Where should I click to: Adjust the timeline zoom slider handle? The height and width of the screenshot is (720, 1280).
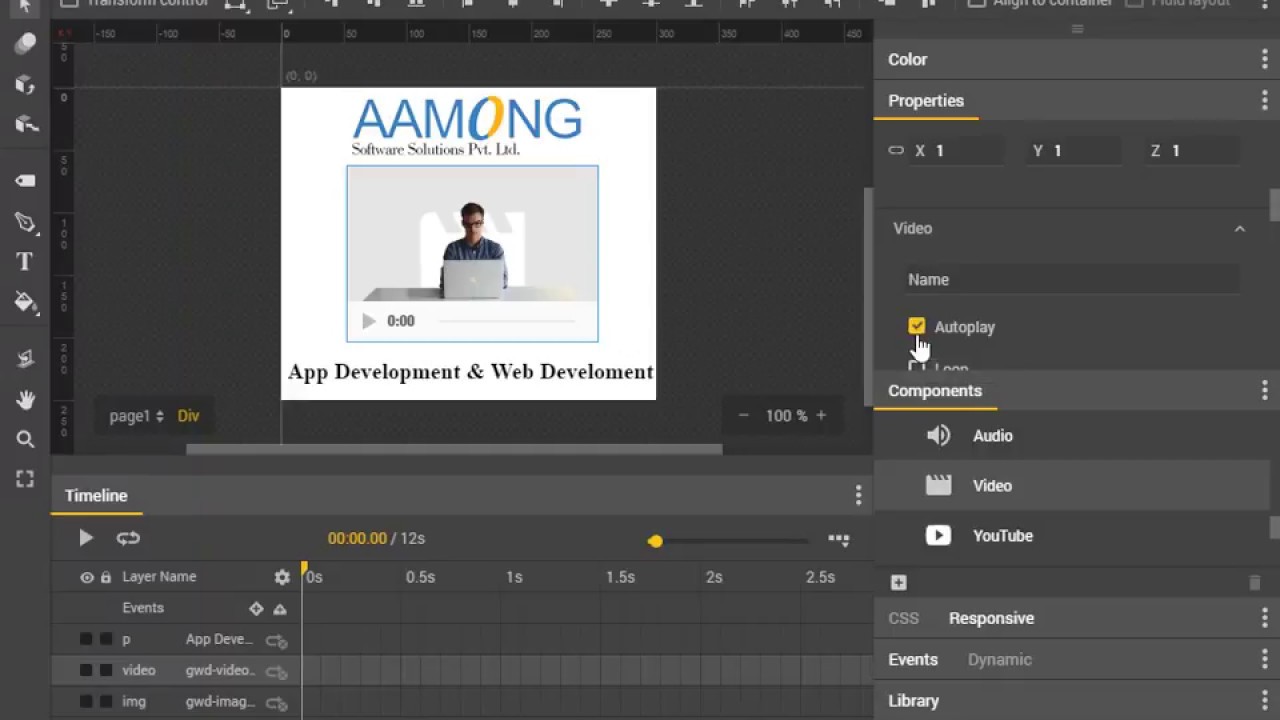coord(655,541)
